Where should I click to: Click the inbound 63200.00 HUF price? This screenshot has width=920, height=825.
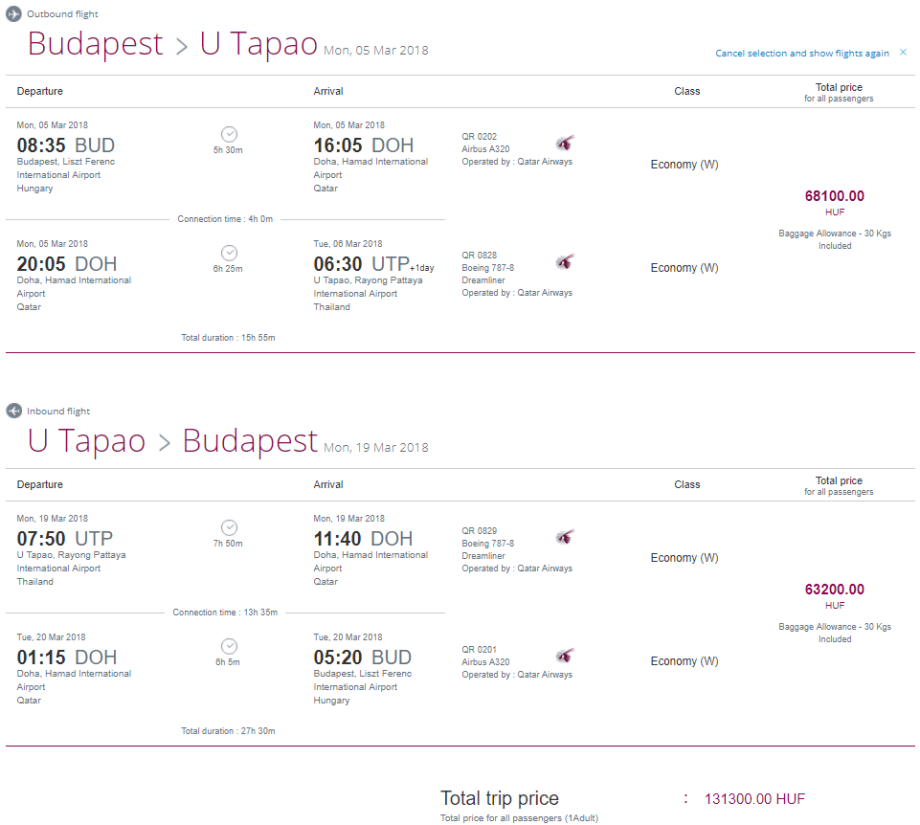[834, 589]
